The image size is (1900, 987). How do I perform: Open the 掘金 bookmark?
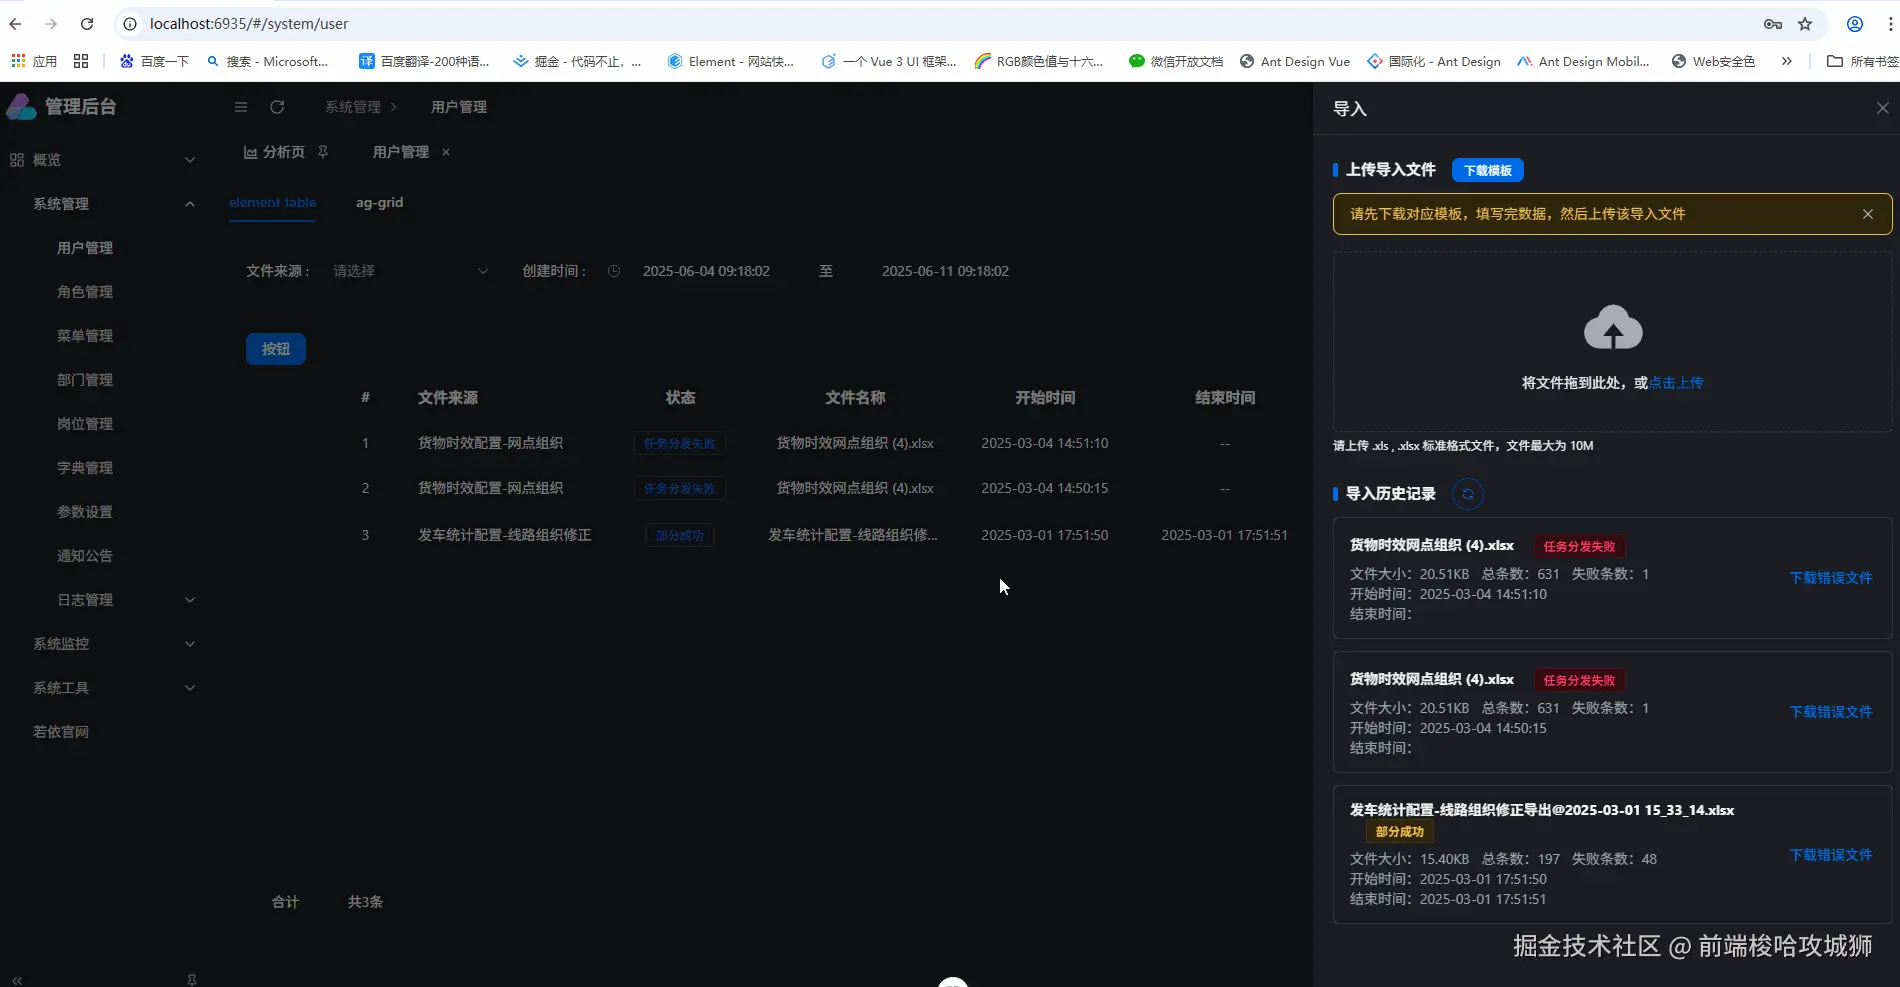[x=577, y=61]
